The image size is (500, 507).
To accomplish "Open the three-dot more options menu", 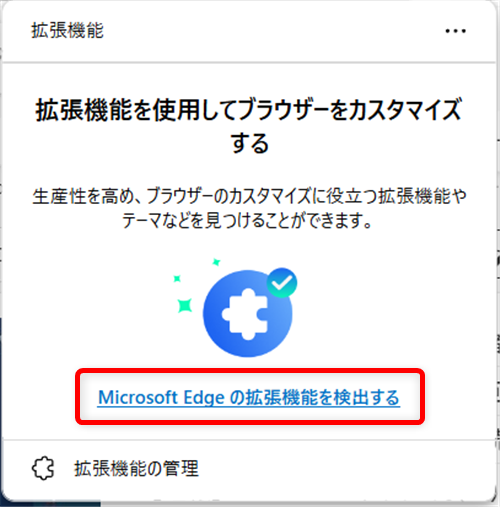I will click(x=455, y=31).
